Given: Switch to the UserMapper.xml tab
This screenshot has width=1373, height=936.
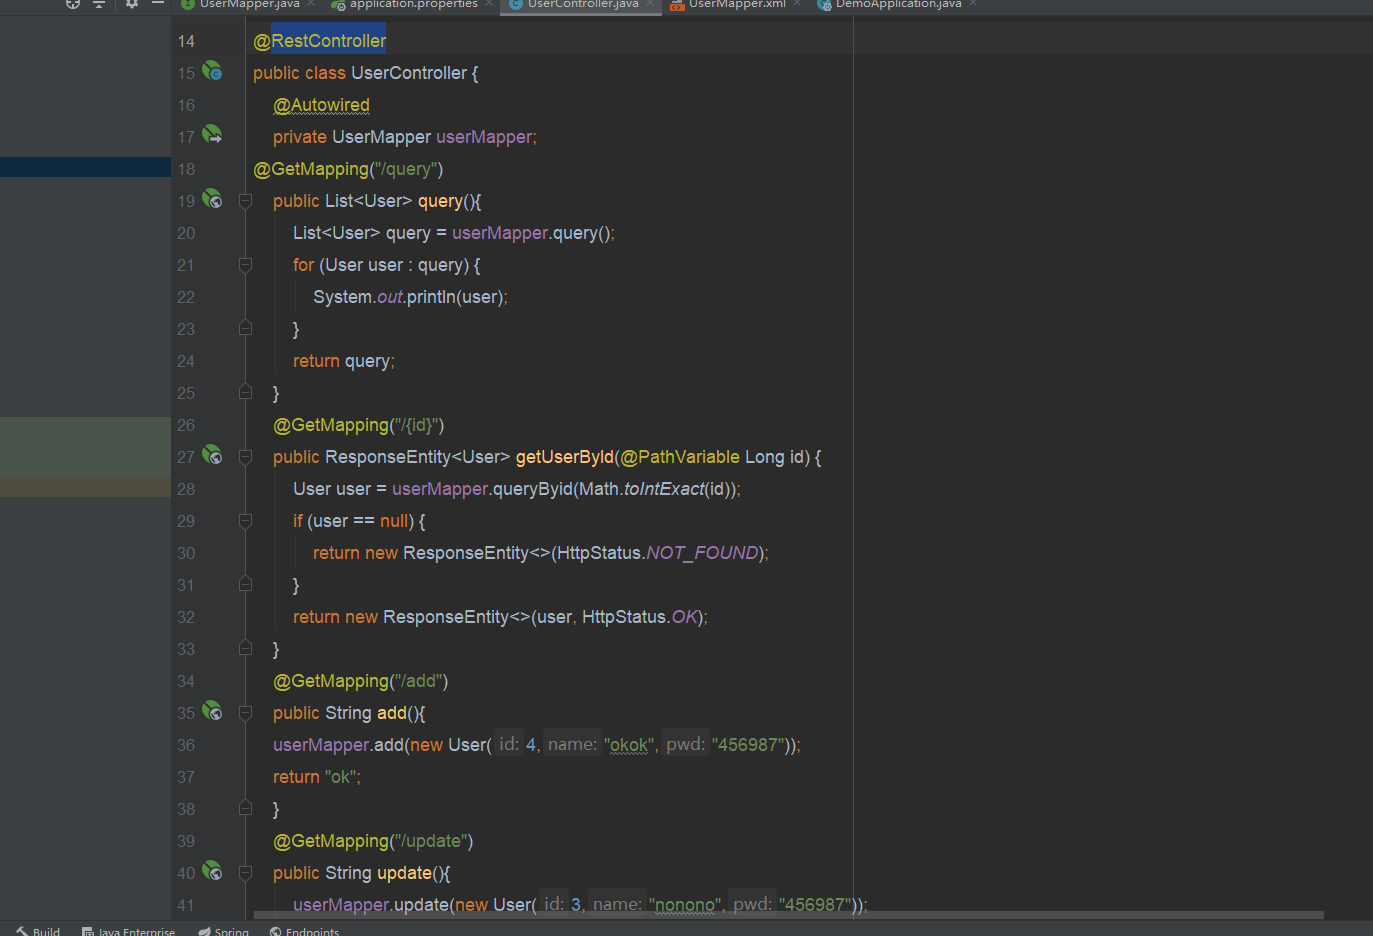Looking at the screenshot, I should 736,4.
